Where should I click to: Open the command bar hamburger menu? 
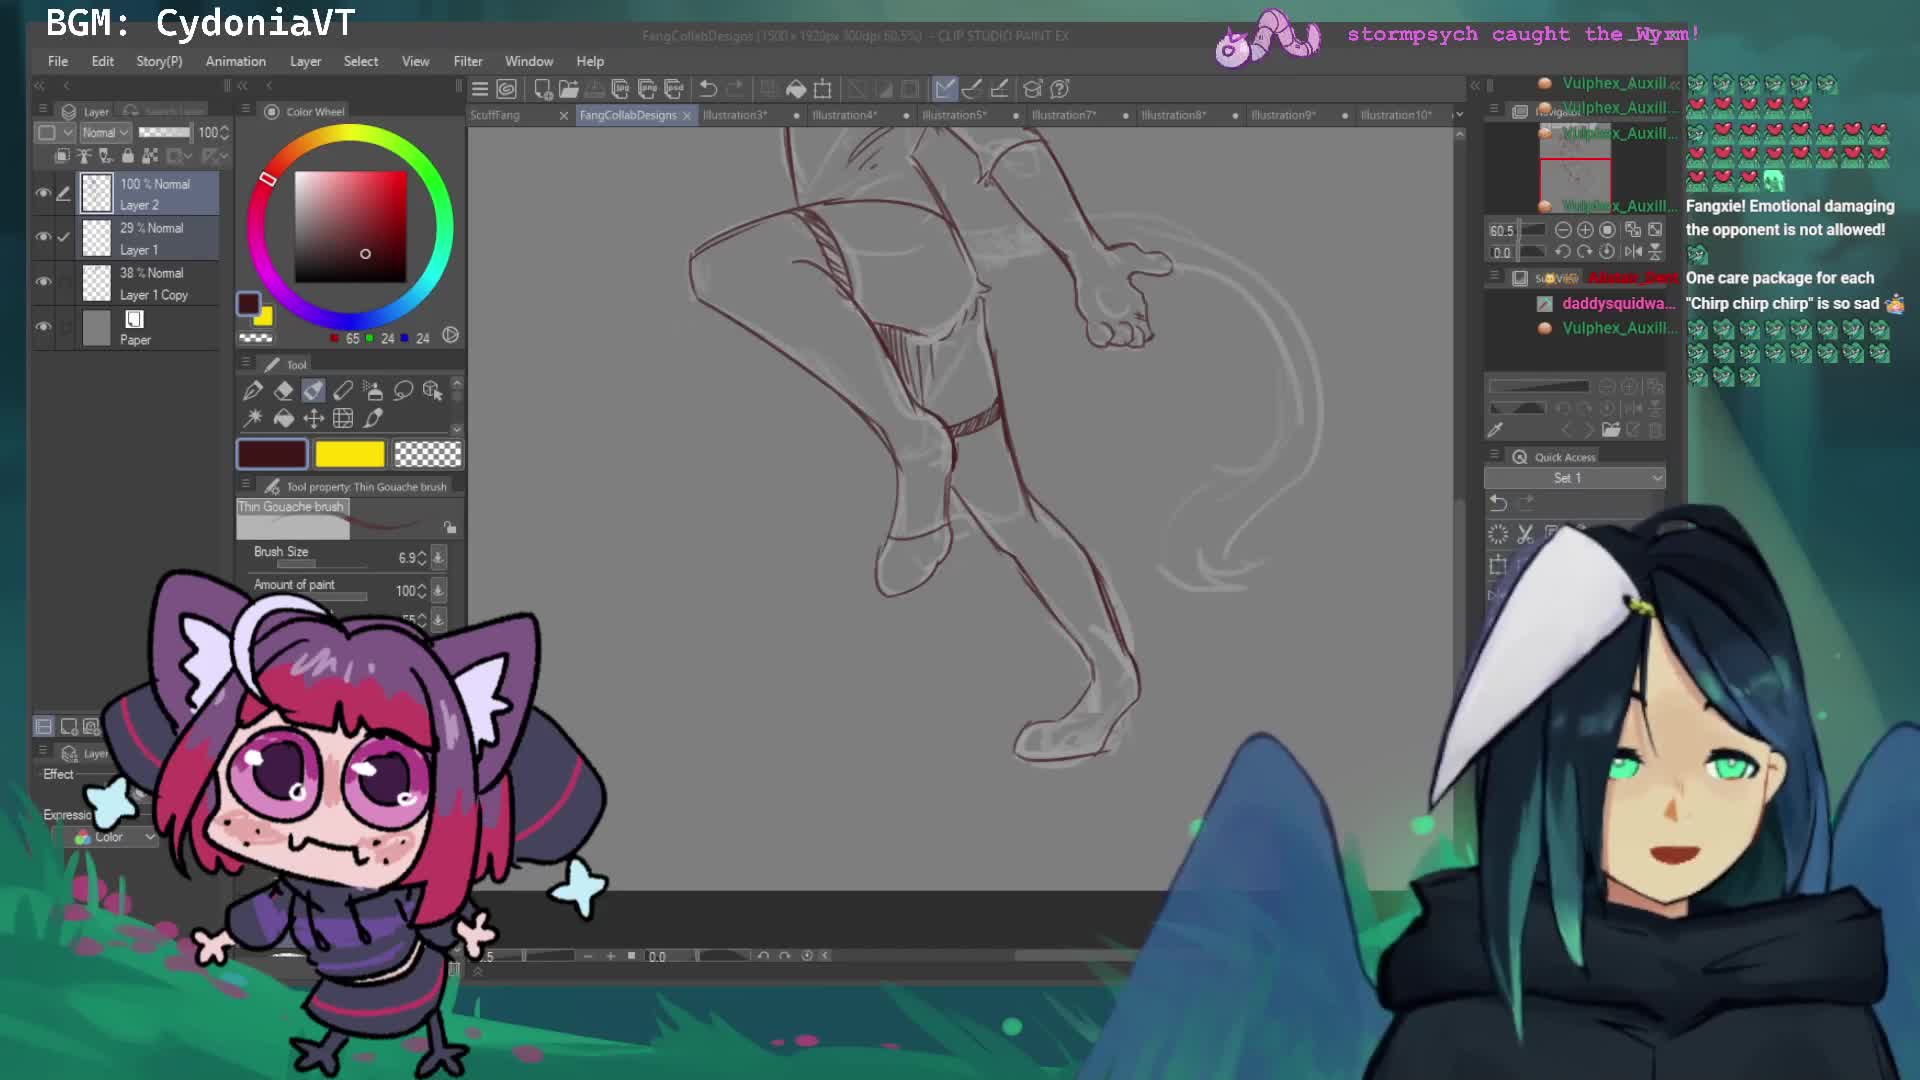coord(480,89)
